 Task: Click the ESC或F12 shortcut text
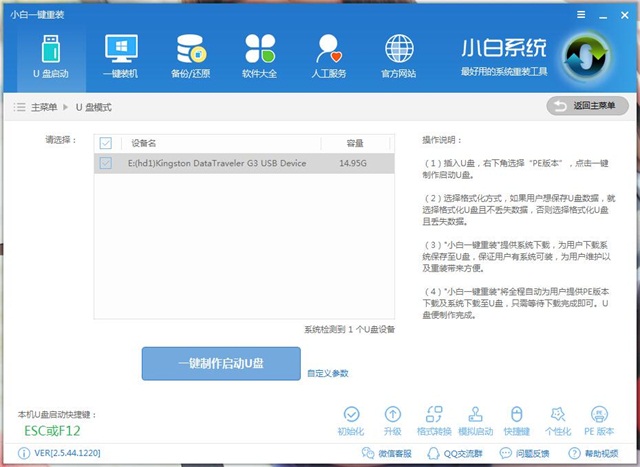52,431
